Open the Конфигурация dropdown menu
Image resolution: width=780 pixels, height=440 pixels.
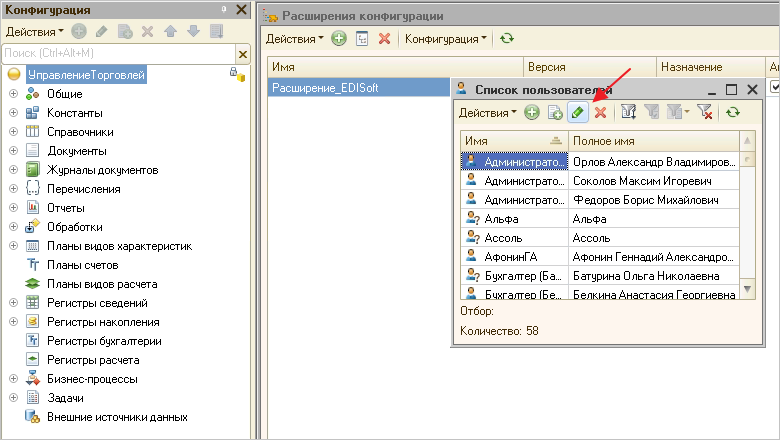coord(445,39)
